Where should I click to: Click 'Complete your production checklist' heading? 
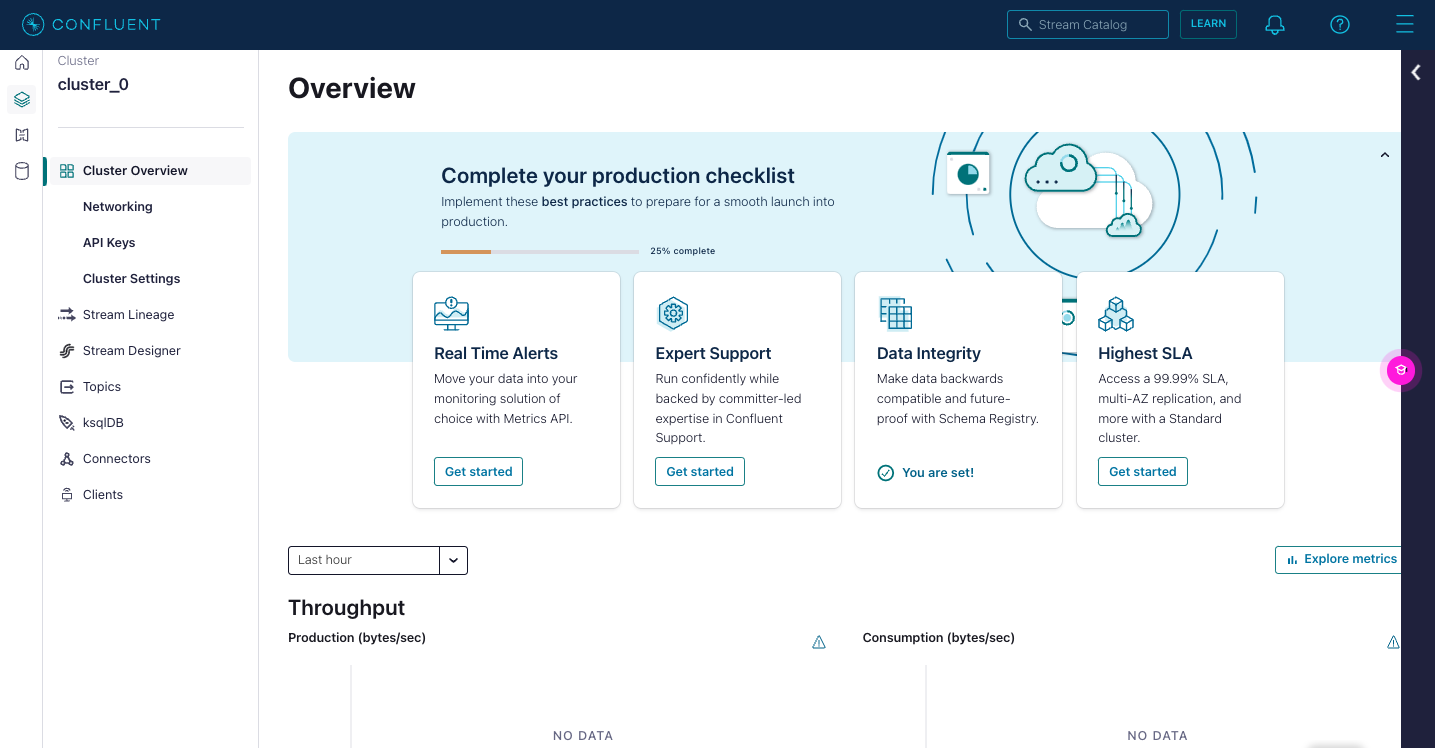618,176
